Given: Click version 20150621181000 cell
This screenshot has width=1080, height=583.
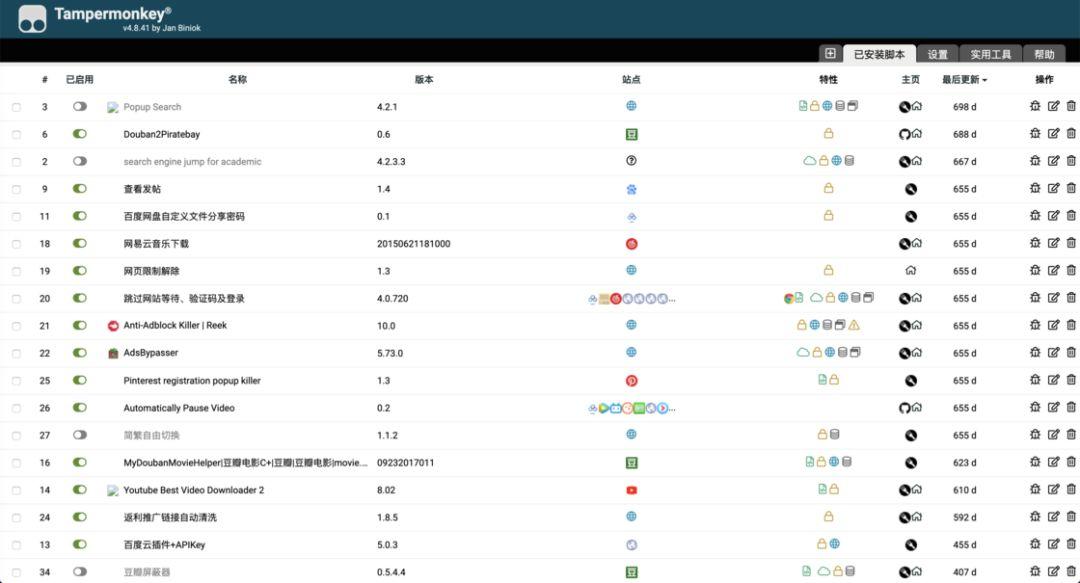Looking at the screenshot, I should coord(413,244).
